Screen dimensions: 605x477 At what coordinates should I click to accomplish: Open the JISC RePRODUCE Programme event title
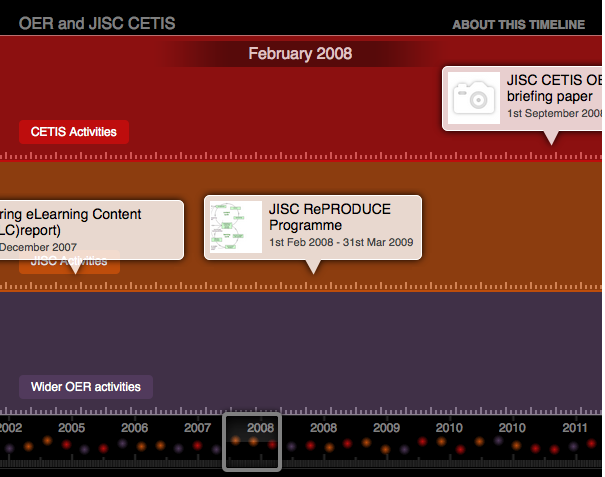click(330, 217)
